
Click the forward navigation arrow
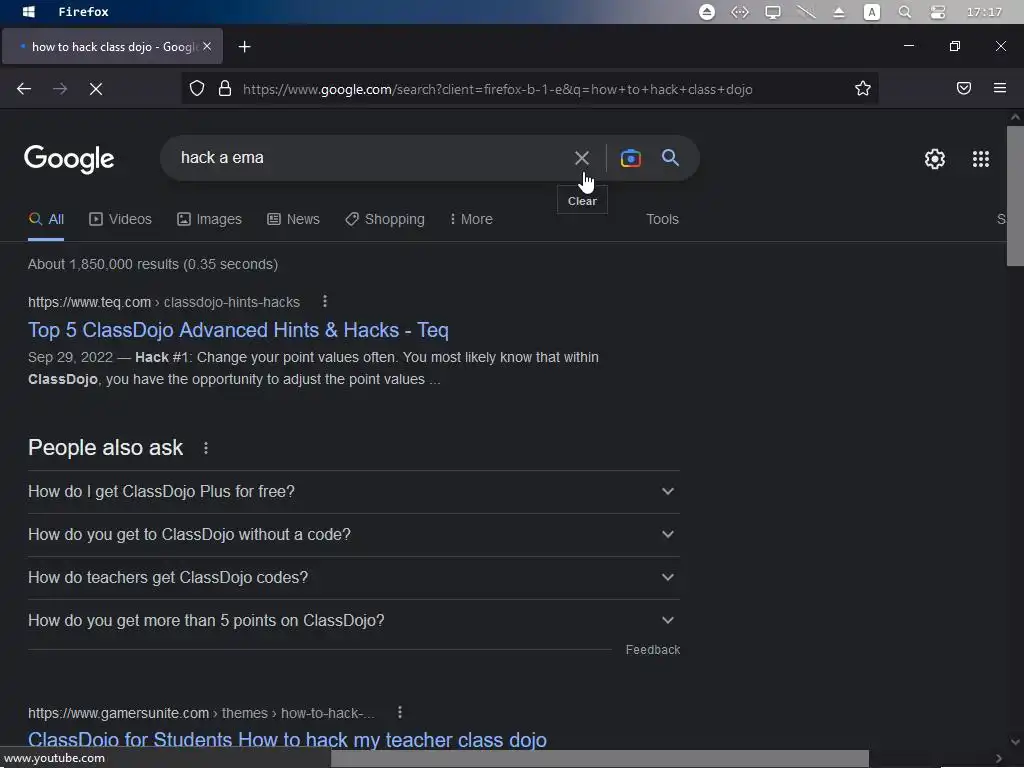coord(60,89)
